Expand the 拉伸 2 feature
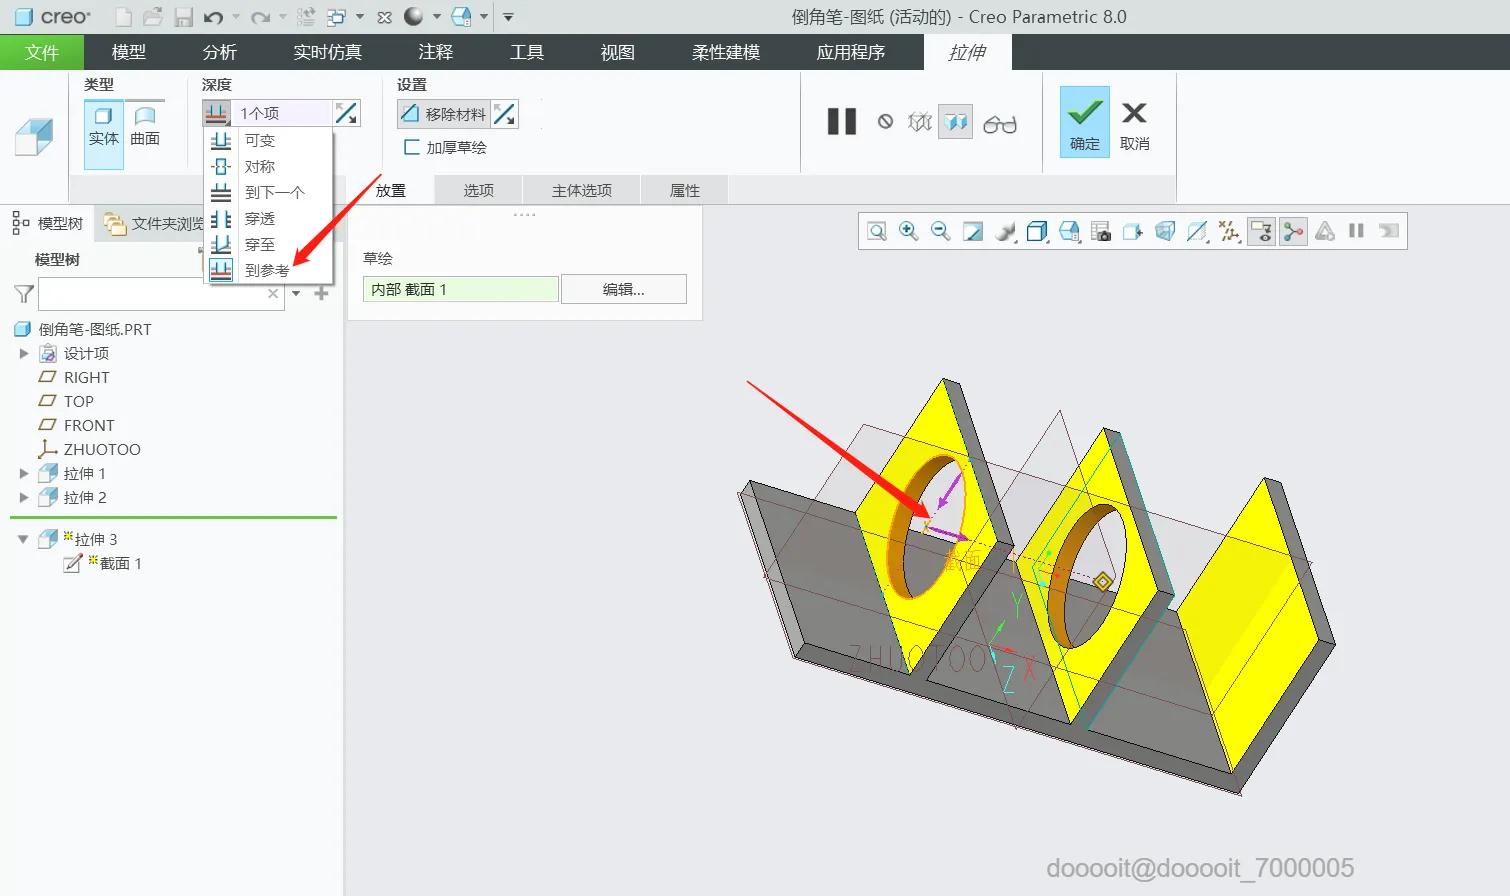Image resolution: width=1510 pixels, height=896 pixels. [24, 497]
